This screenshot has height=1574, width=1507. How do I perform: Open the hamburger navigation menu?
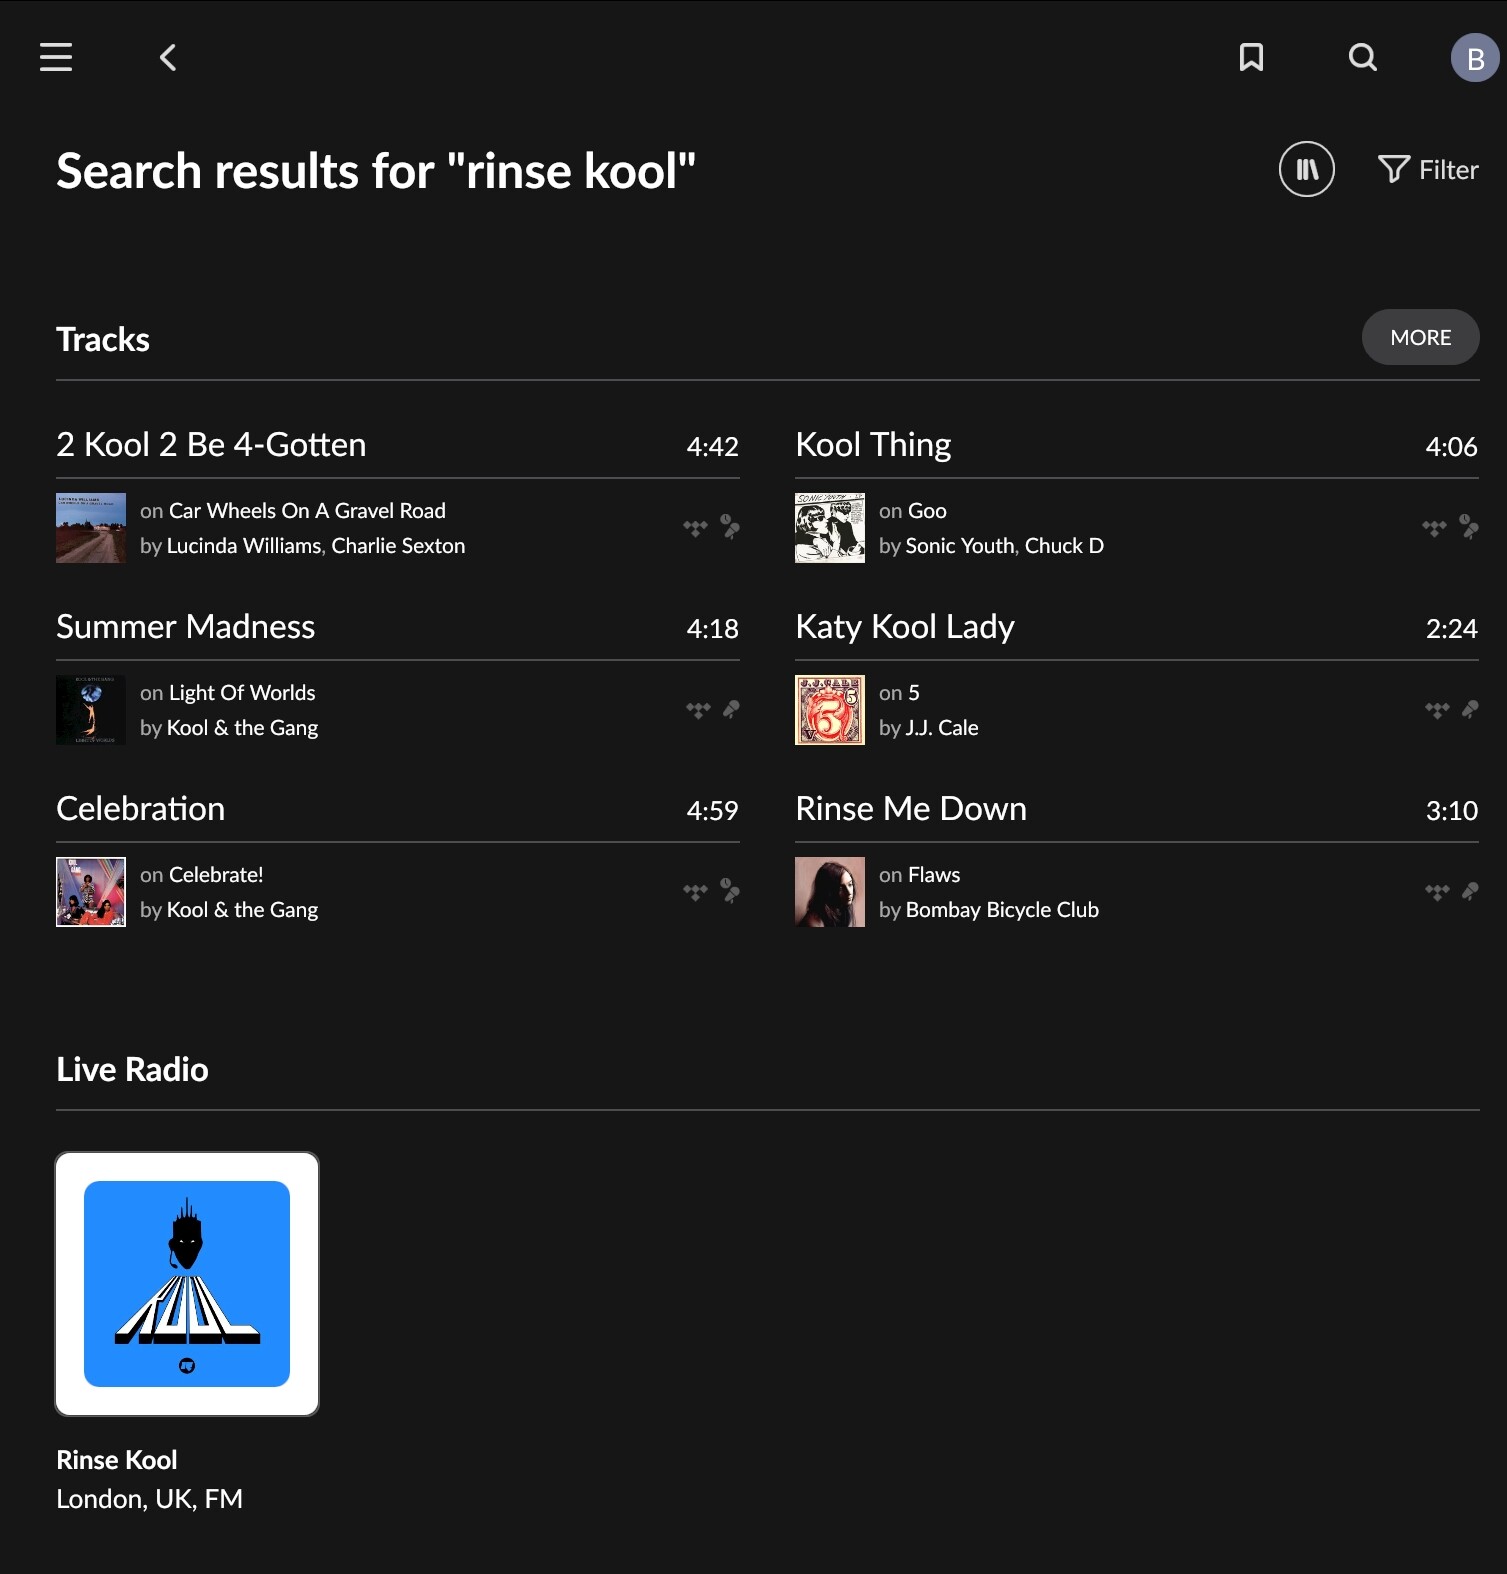coord(56,57)
